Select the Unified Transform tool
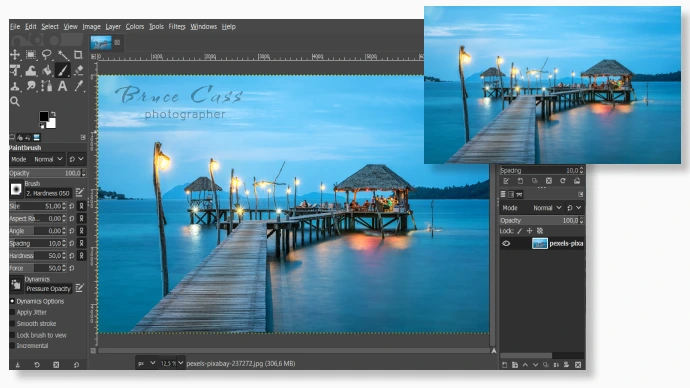Image resolution: width=690 pixels, height=388 pixels. [x=15, y=70]
